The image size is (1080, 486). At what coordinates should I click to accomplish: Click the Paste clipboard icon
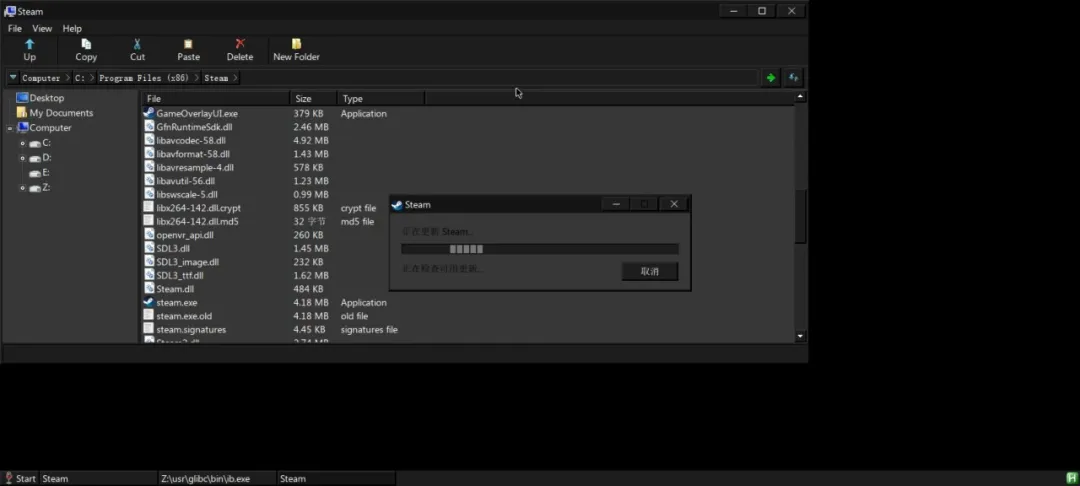[x=188, y=44]
